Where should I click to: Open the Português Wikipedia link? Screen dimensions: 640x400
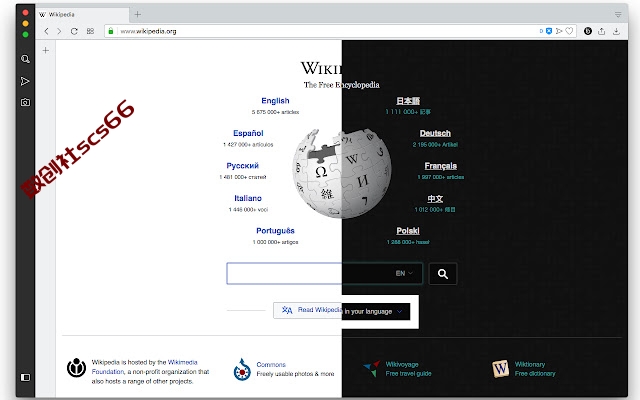pos(275,231)
